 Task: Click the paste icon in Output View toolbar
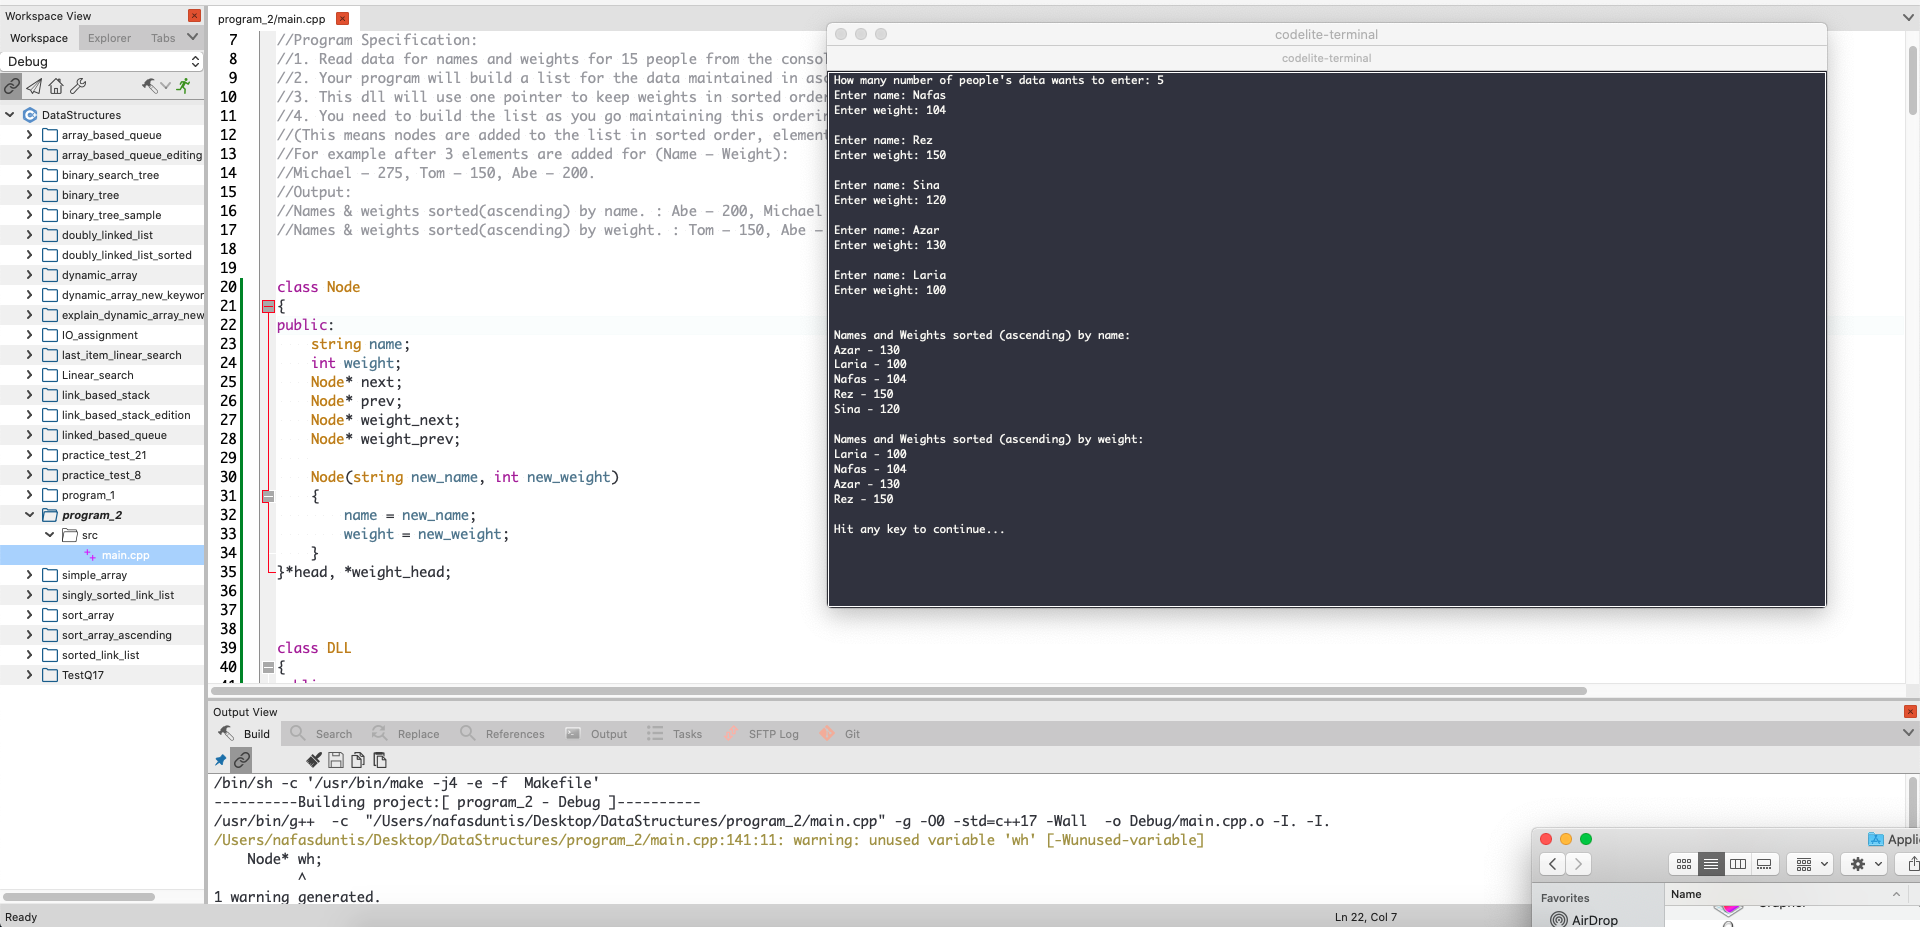coord(380,760)
